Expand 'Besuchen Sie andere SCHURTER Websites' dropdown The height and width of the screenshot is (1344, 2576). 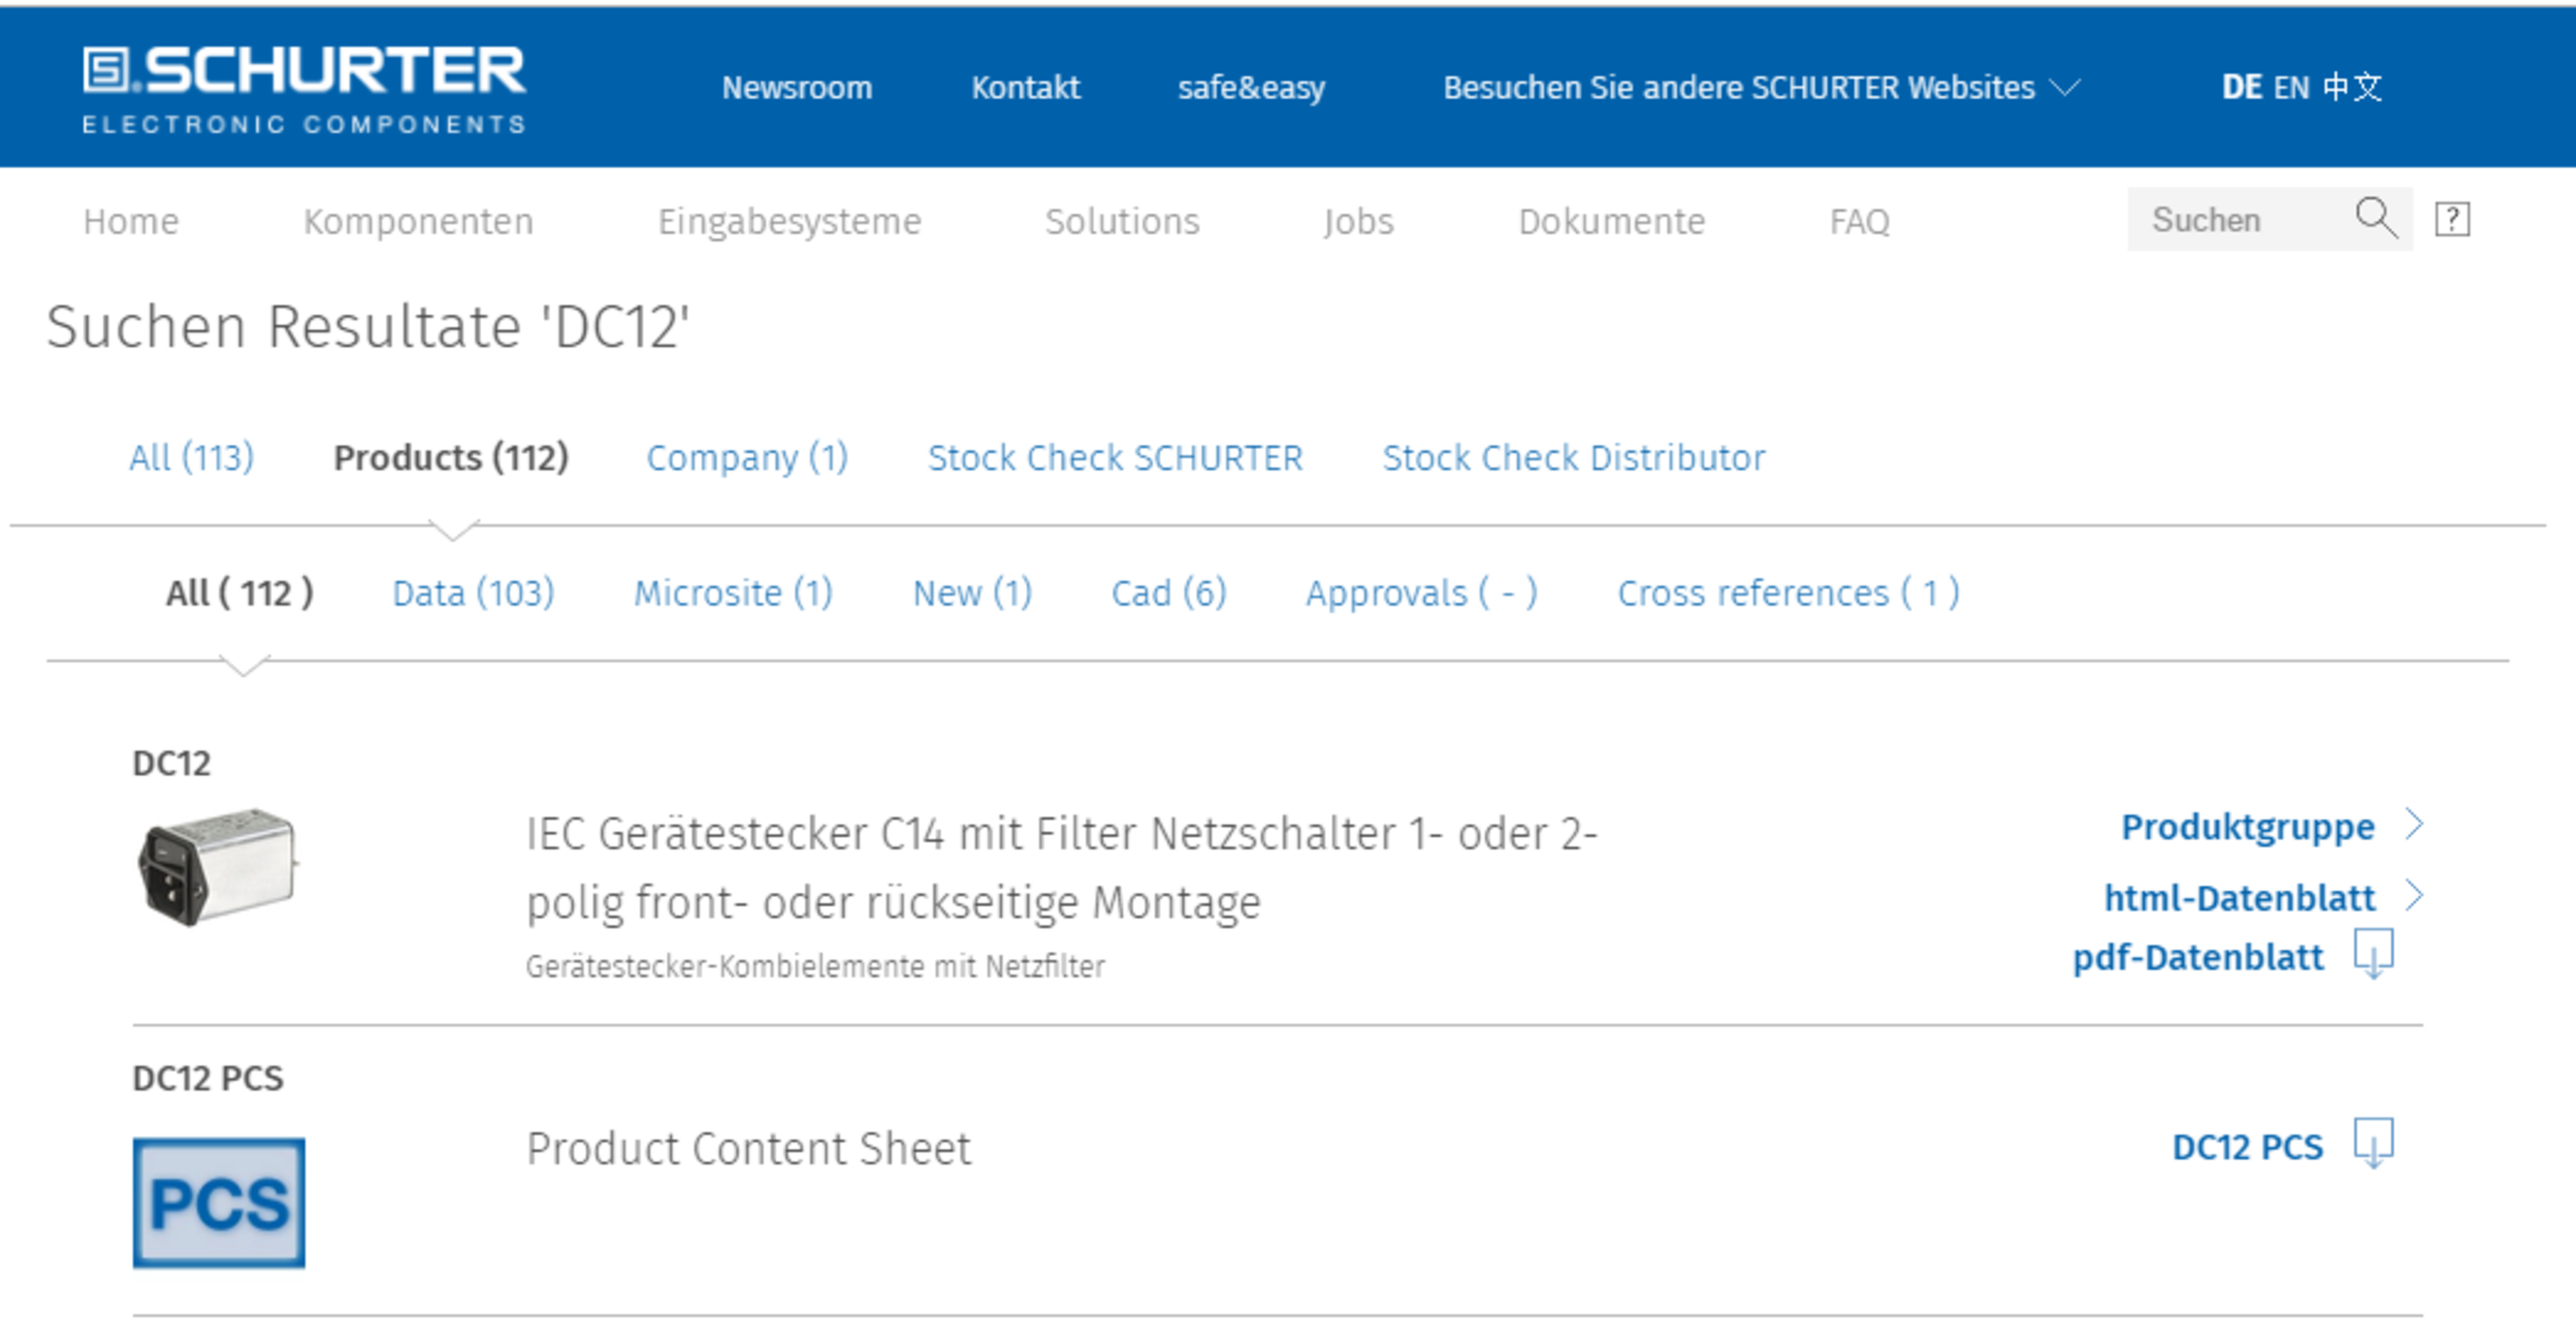click(x=1761, y=88)
